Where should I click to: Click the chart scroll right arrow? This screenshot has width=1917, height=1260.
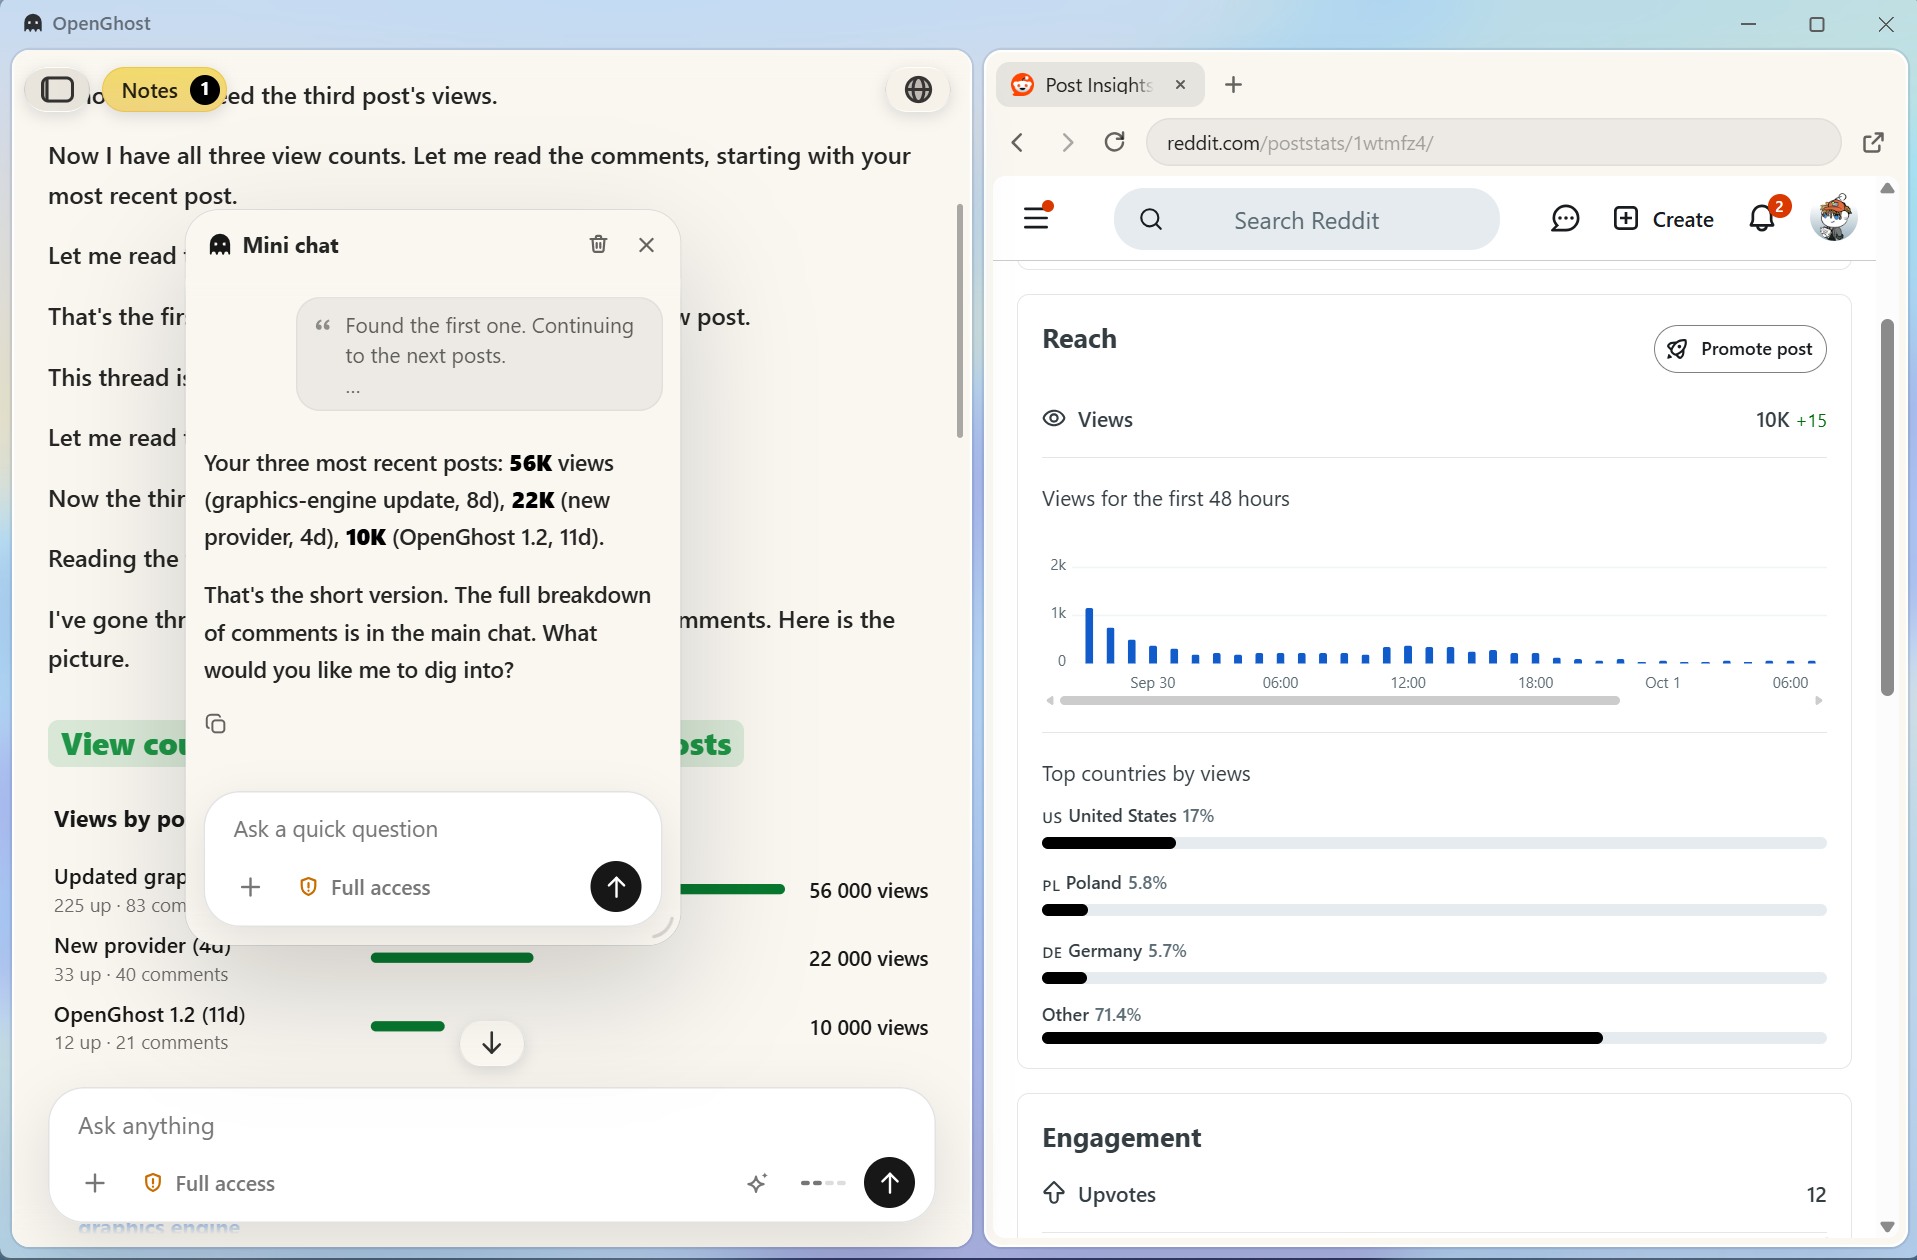pyautogui.click(x=1819, y=701)
